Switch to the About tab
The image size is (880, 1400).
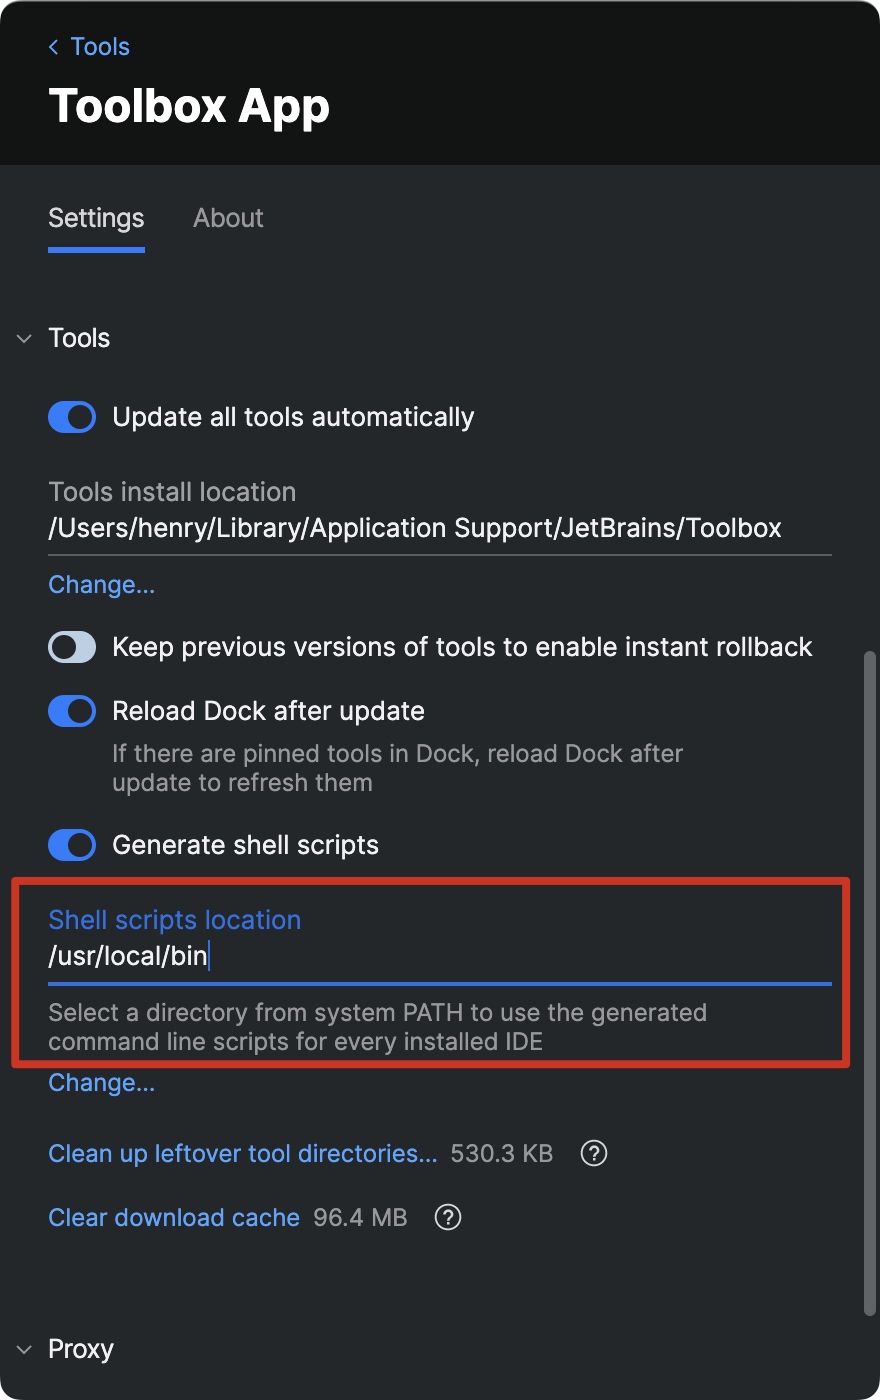pyautogui.click(x=228, y=218)
